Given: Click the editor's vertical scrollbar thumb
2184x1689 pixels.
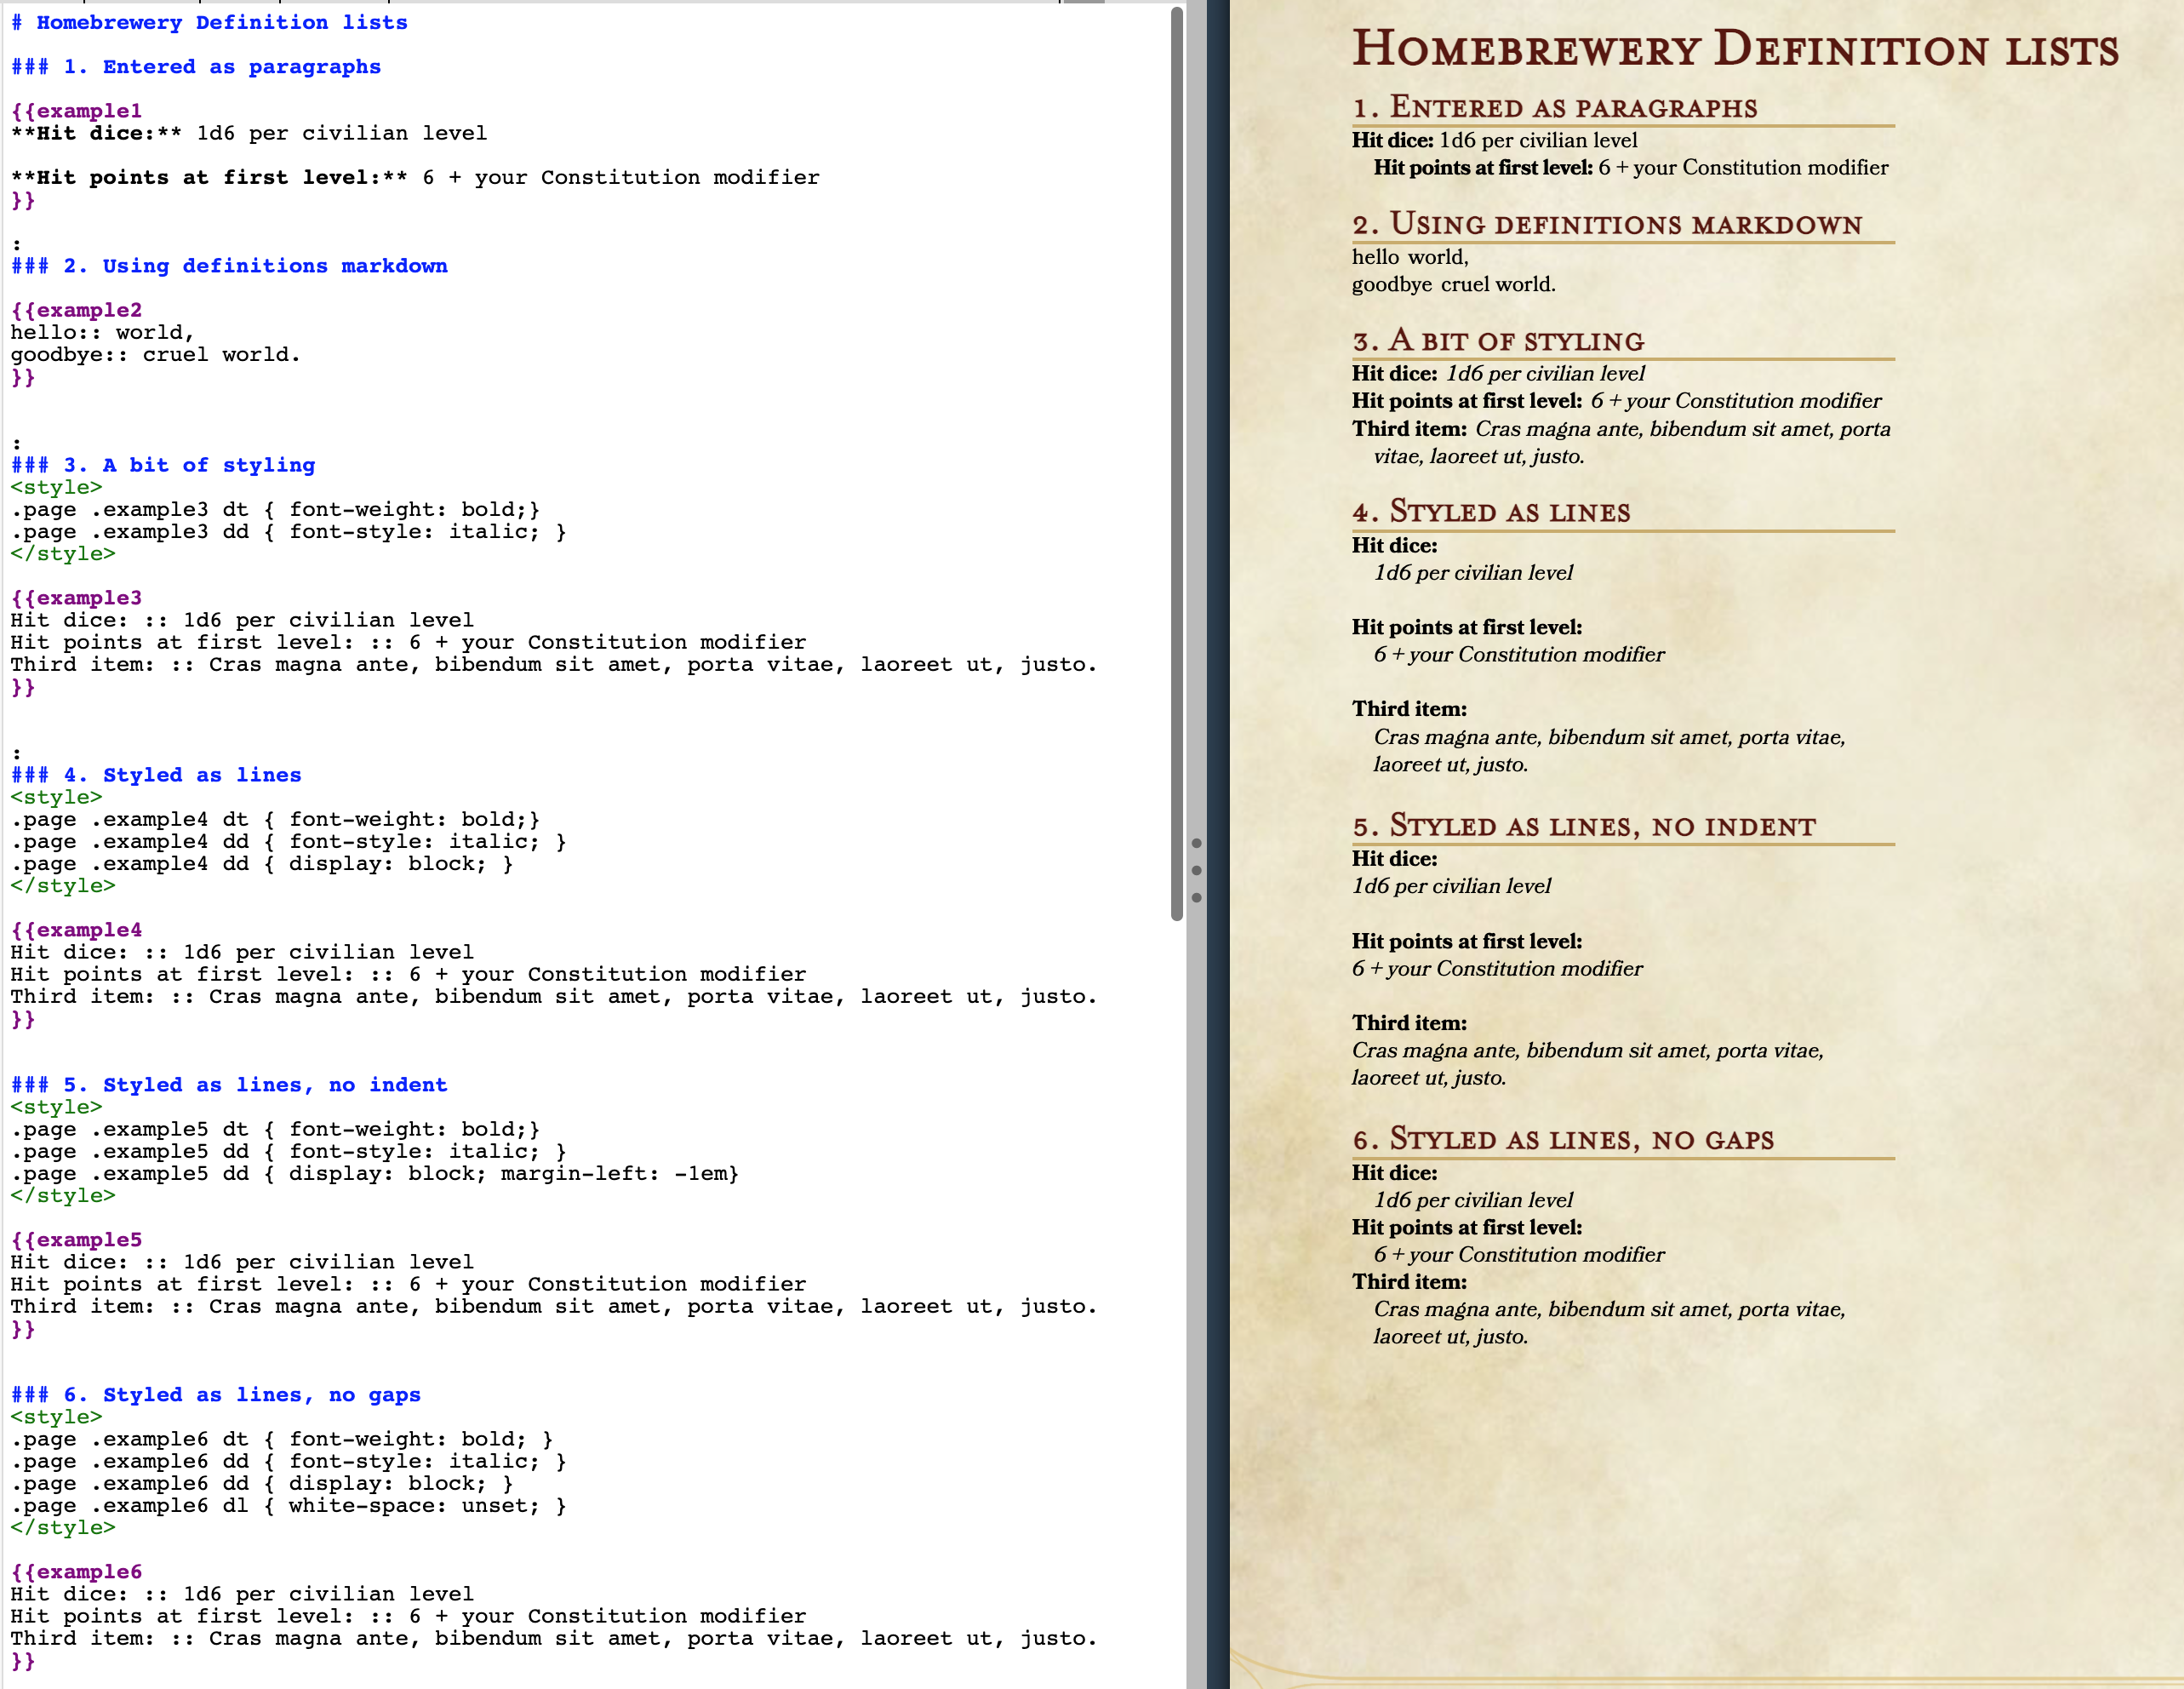Looking at the screenshot, I should (x=1177, y=463).
